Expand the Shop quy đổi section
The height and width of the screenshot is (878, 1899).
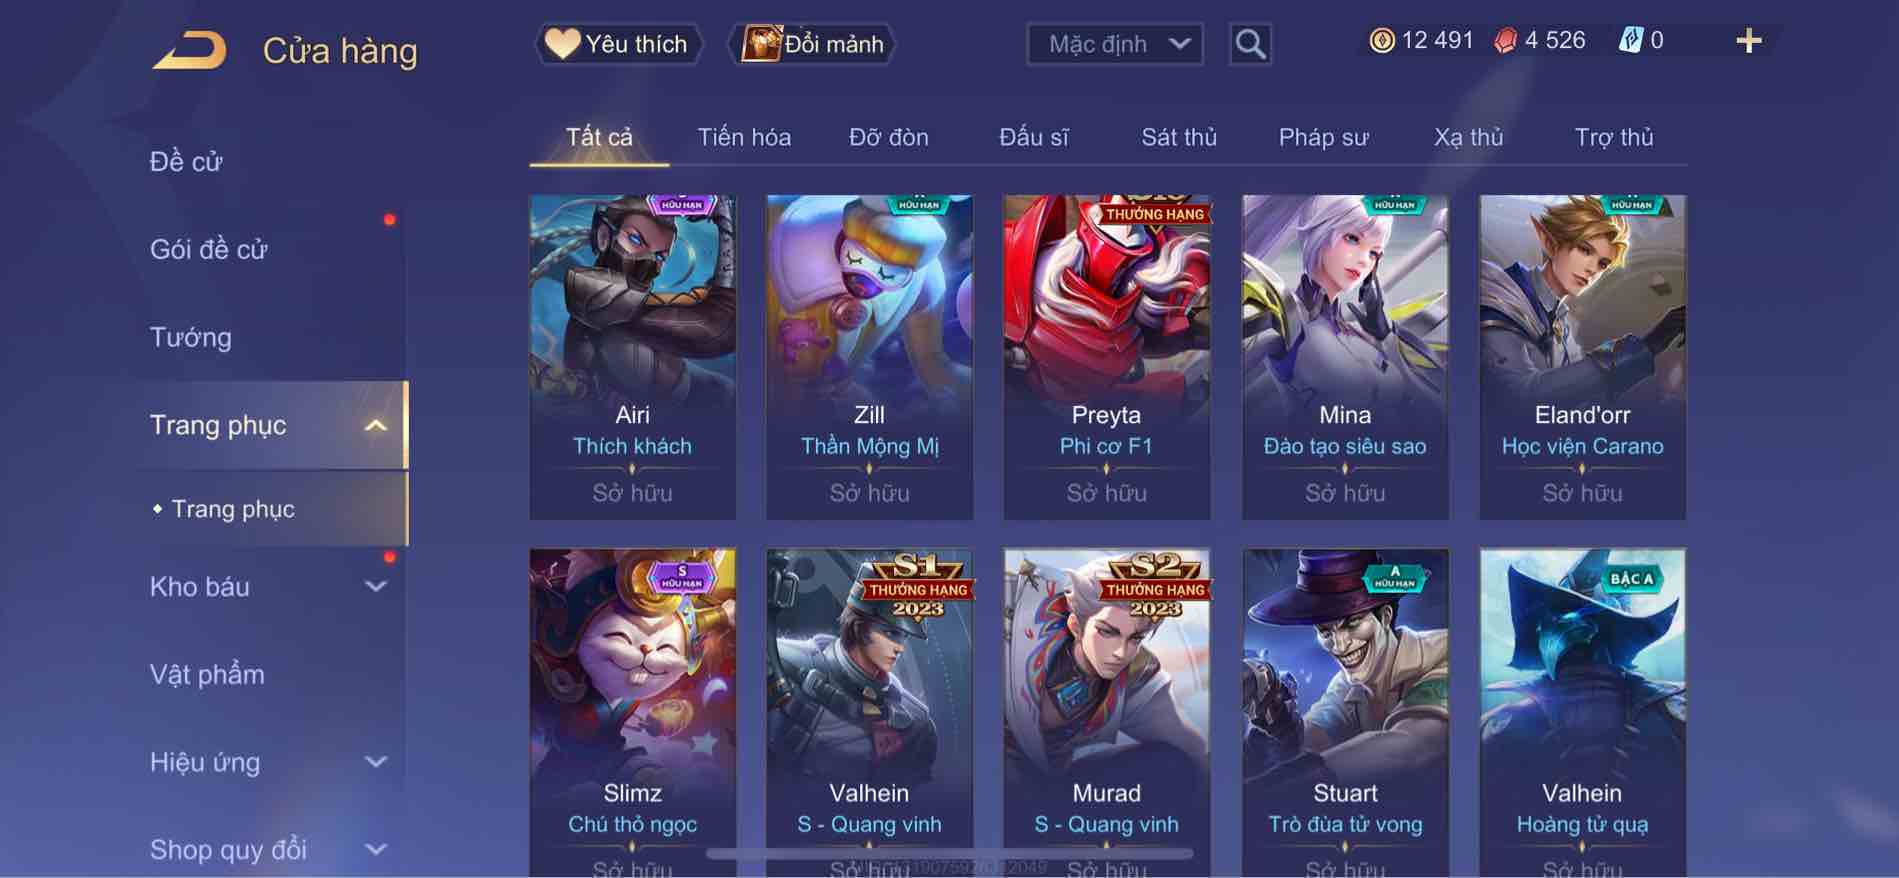(375, 850)
